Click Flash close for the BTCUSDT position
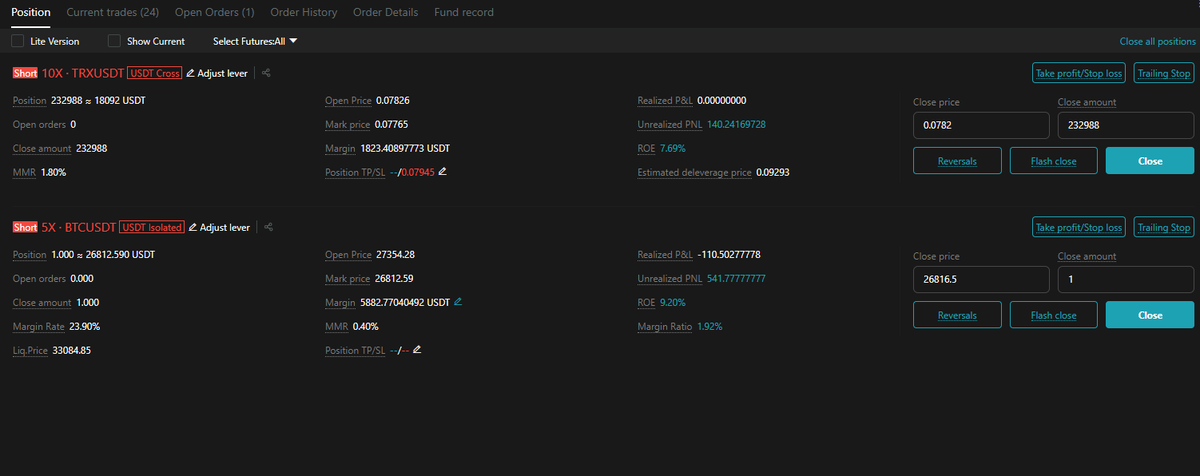Viewport: 1200px width, 476px height. click(x=1053, y=315)
